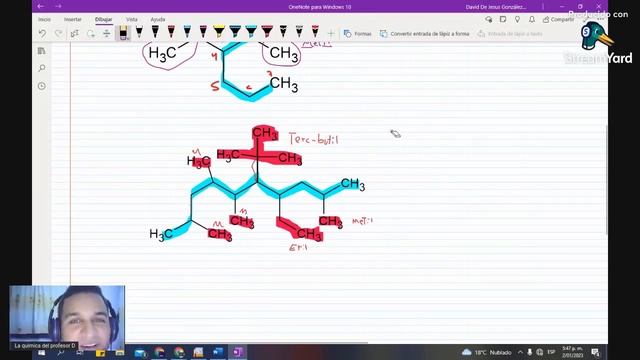The height and width of the screenshot is (360, 640).
Task: Click the David De Jesus González account name
Action: pos(496,7)
